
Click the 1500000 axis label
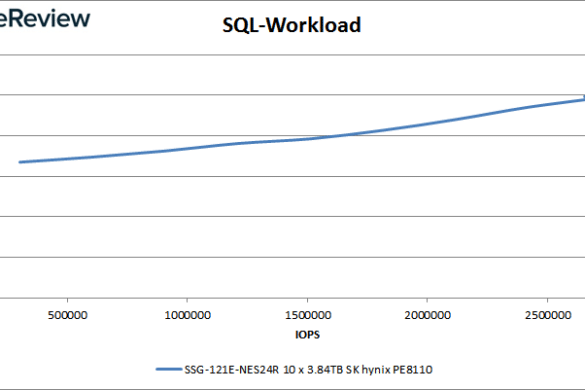click(x=308, y=315)
